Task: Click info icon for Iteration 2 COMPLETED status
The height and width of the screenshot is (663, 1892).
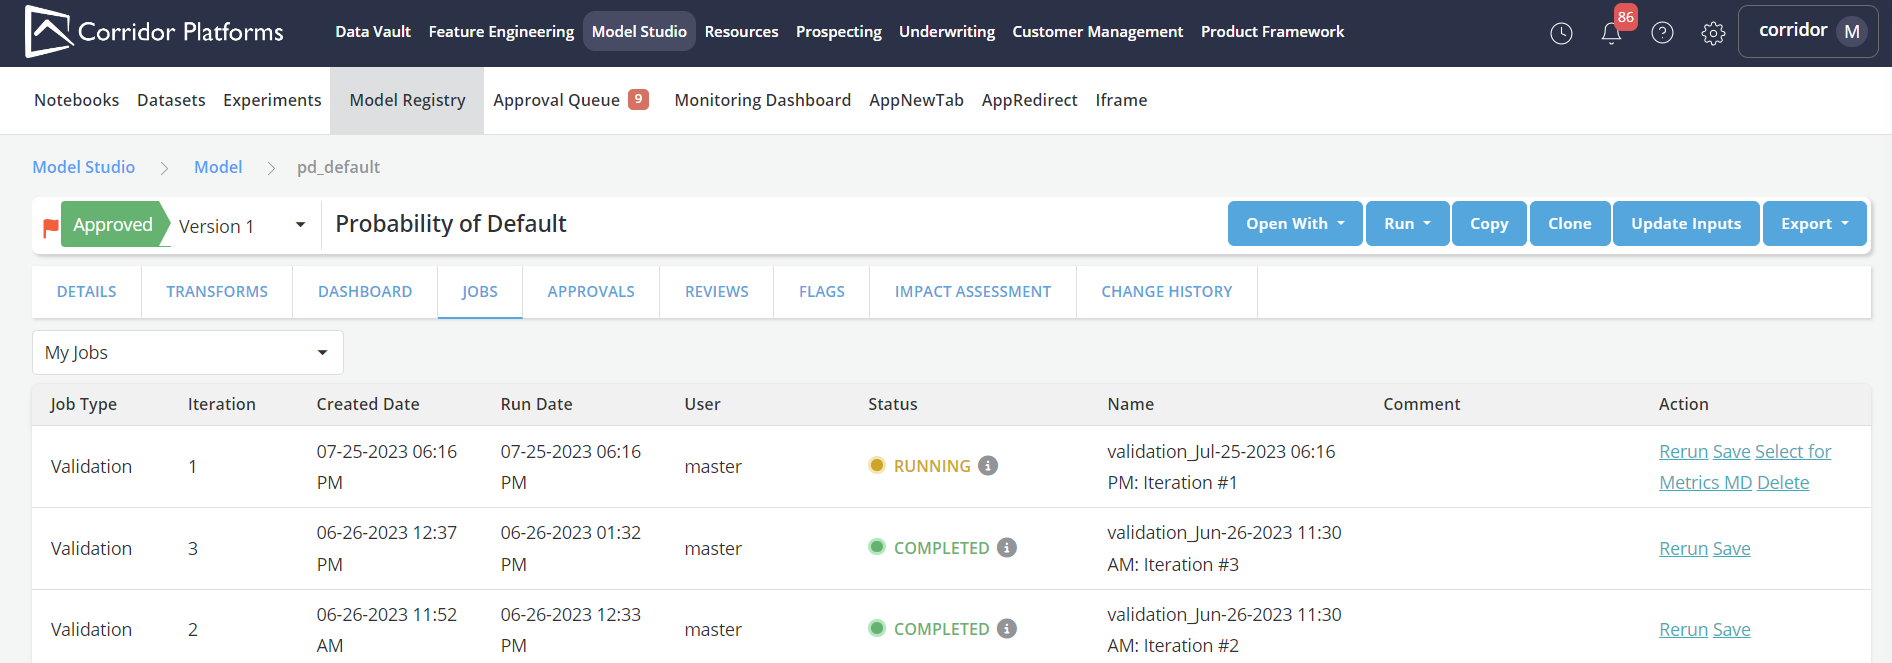Action: 1007,629
